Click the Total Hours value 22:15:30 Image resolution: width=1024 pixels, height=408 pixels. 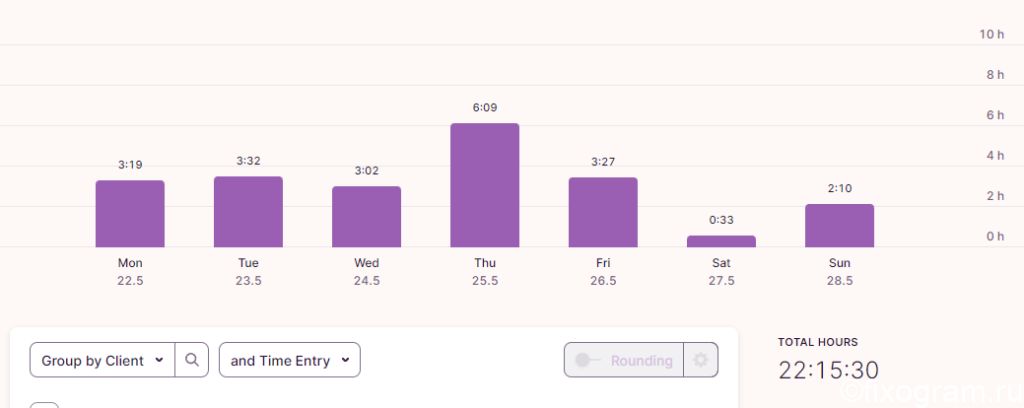click(x=828, y=370)
